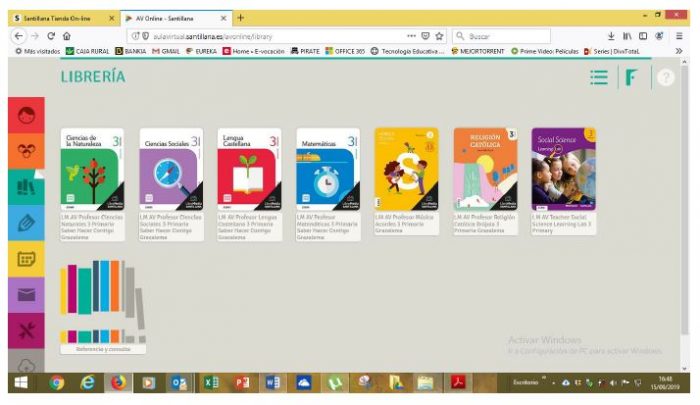Open Firefox hamburger menu

[x=679, y=36]
